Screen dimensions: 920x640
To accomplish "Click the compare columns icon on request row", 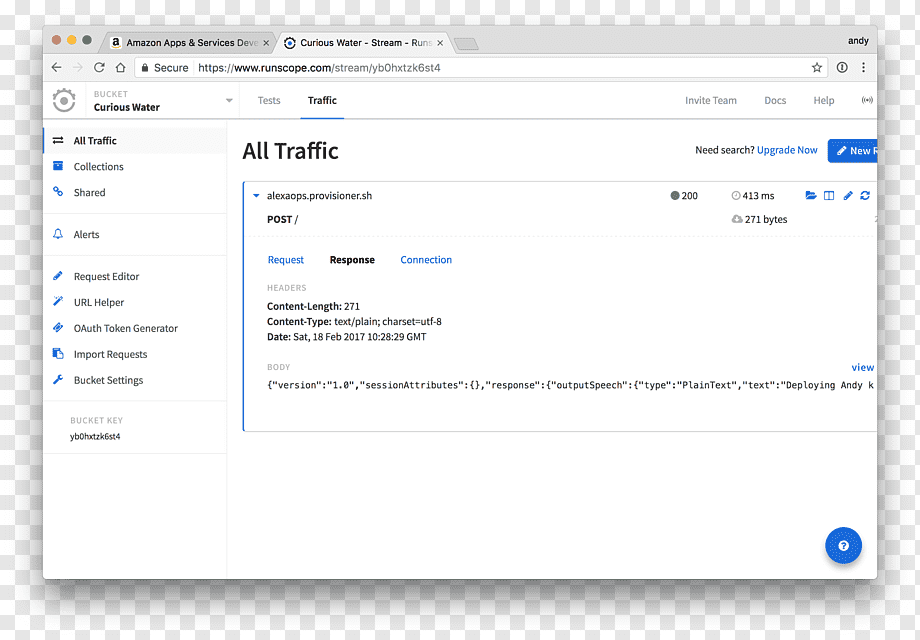I will pyautogui.click(x=829, y=195).
